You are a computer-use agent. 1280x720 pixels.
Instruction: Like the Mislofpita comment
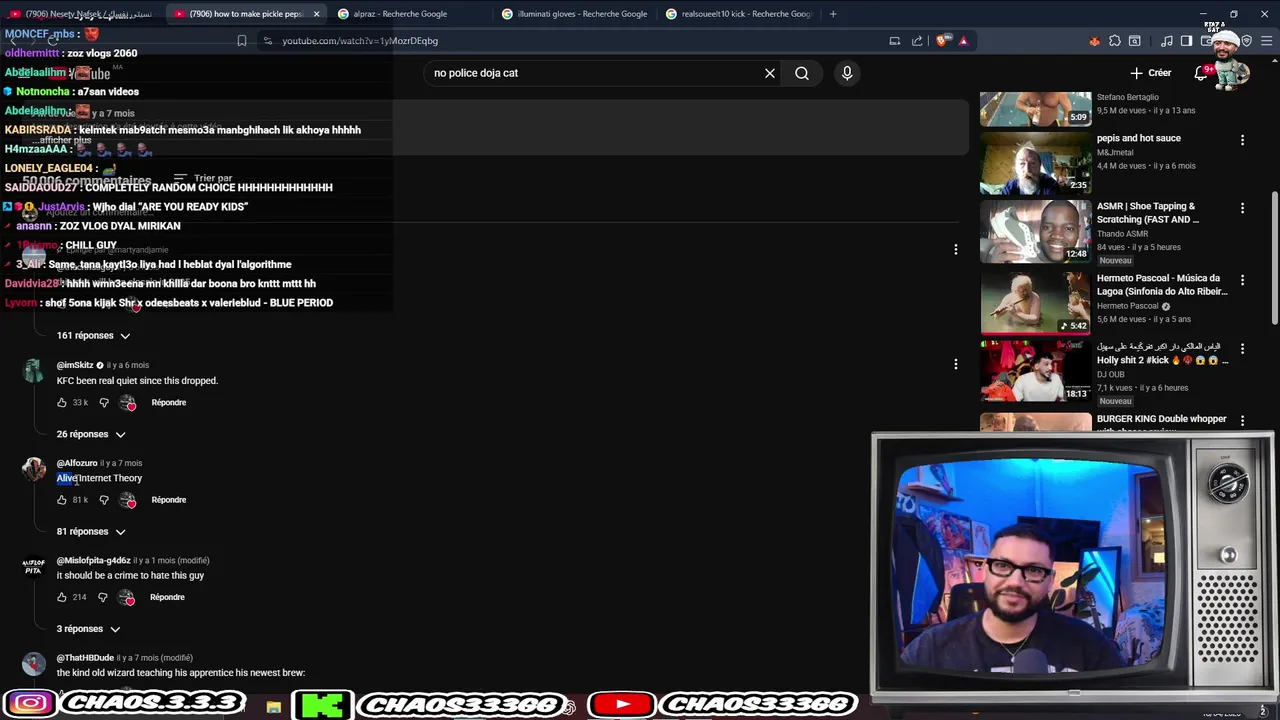click(62, 597)
